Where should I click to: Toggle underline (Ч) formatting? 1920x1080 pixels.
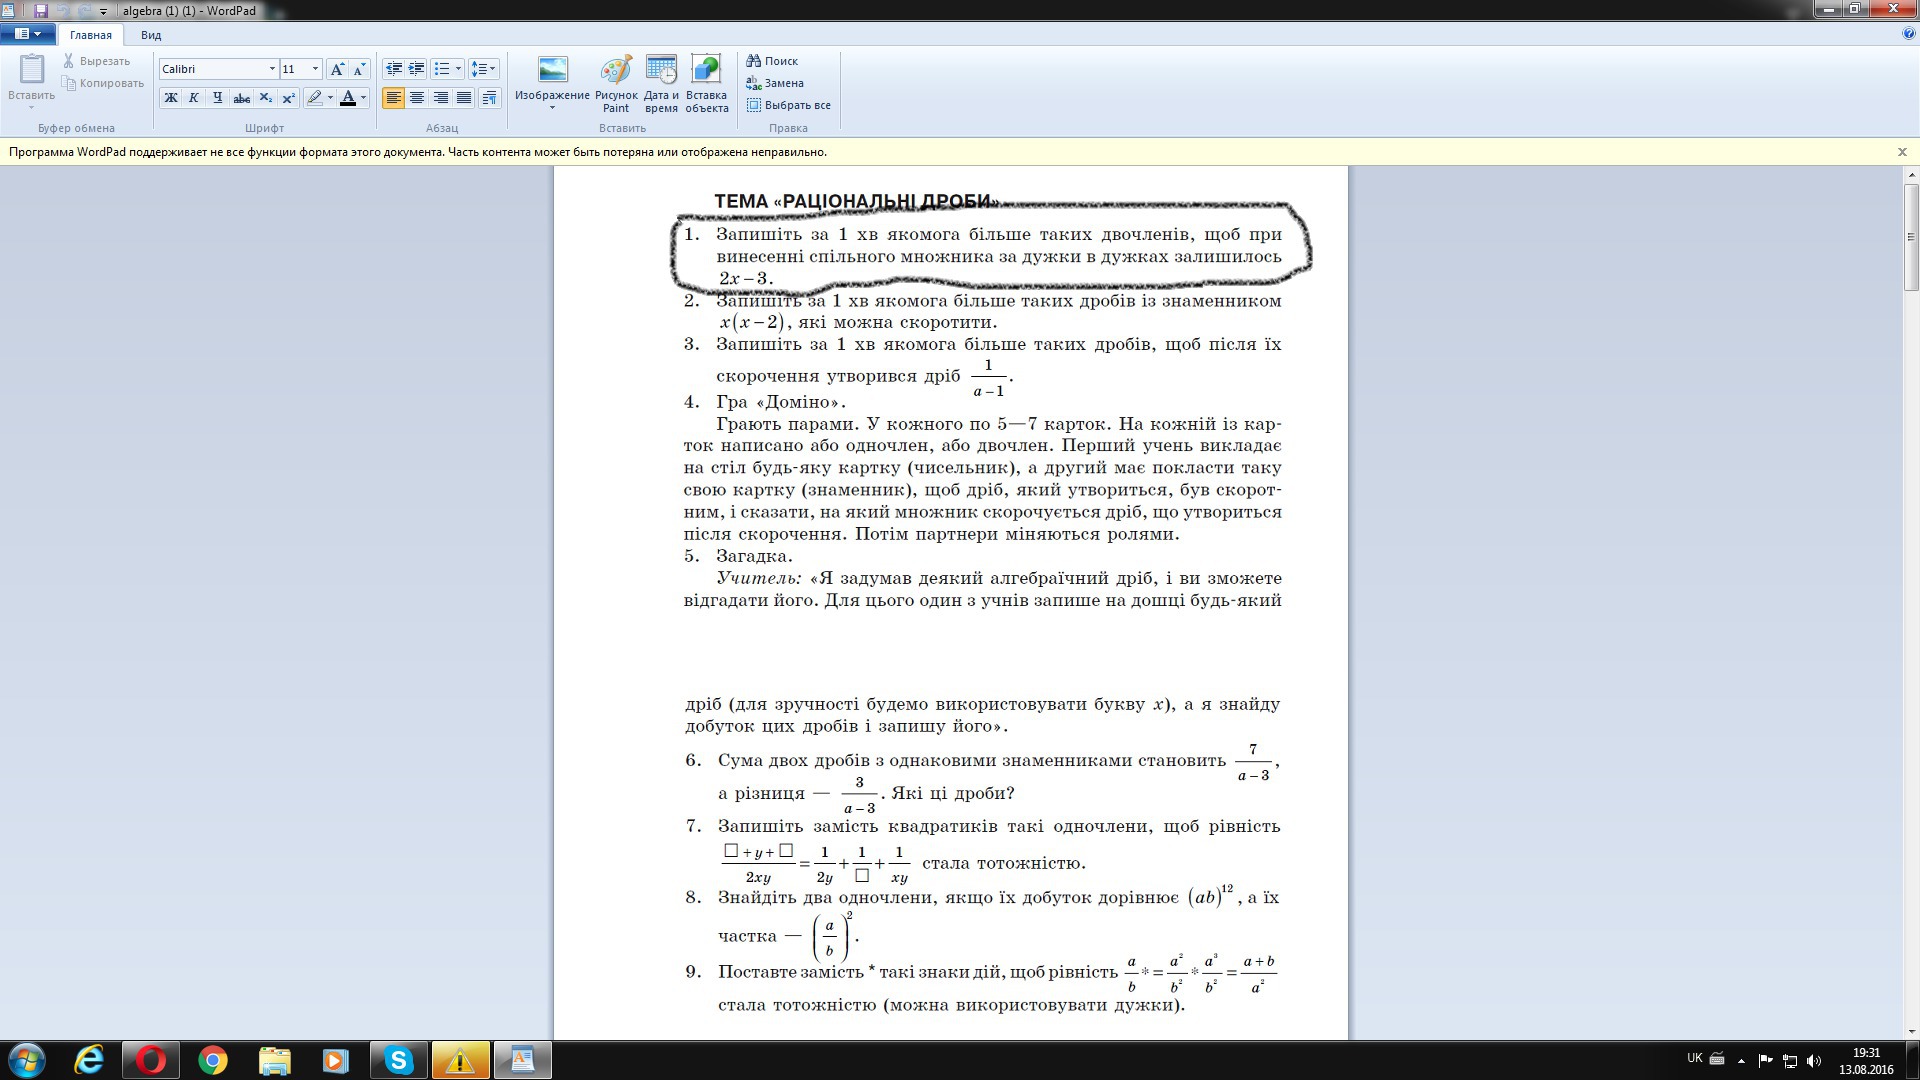coord(217,98)
